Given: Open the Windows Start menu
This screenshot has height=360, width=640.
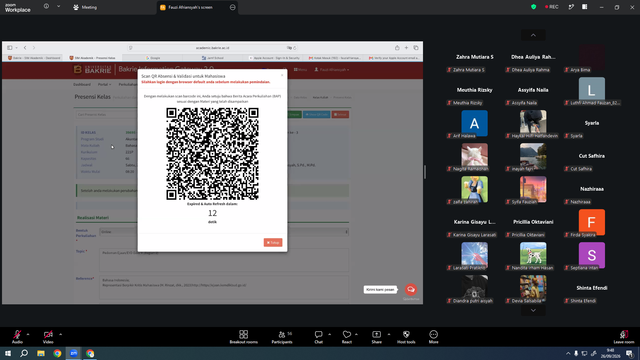Looking at the screenshot, I should 8,353.
